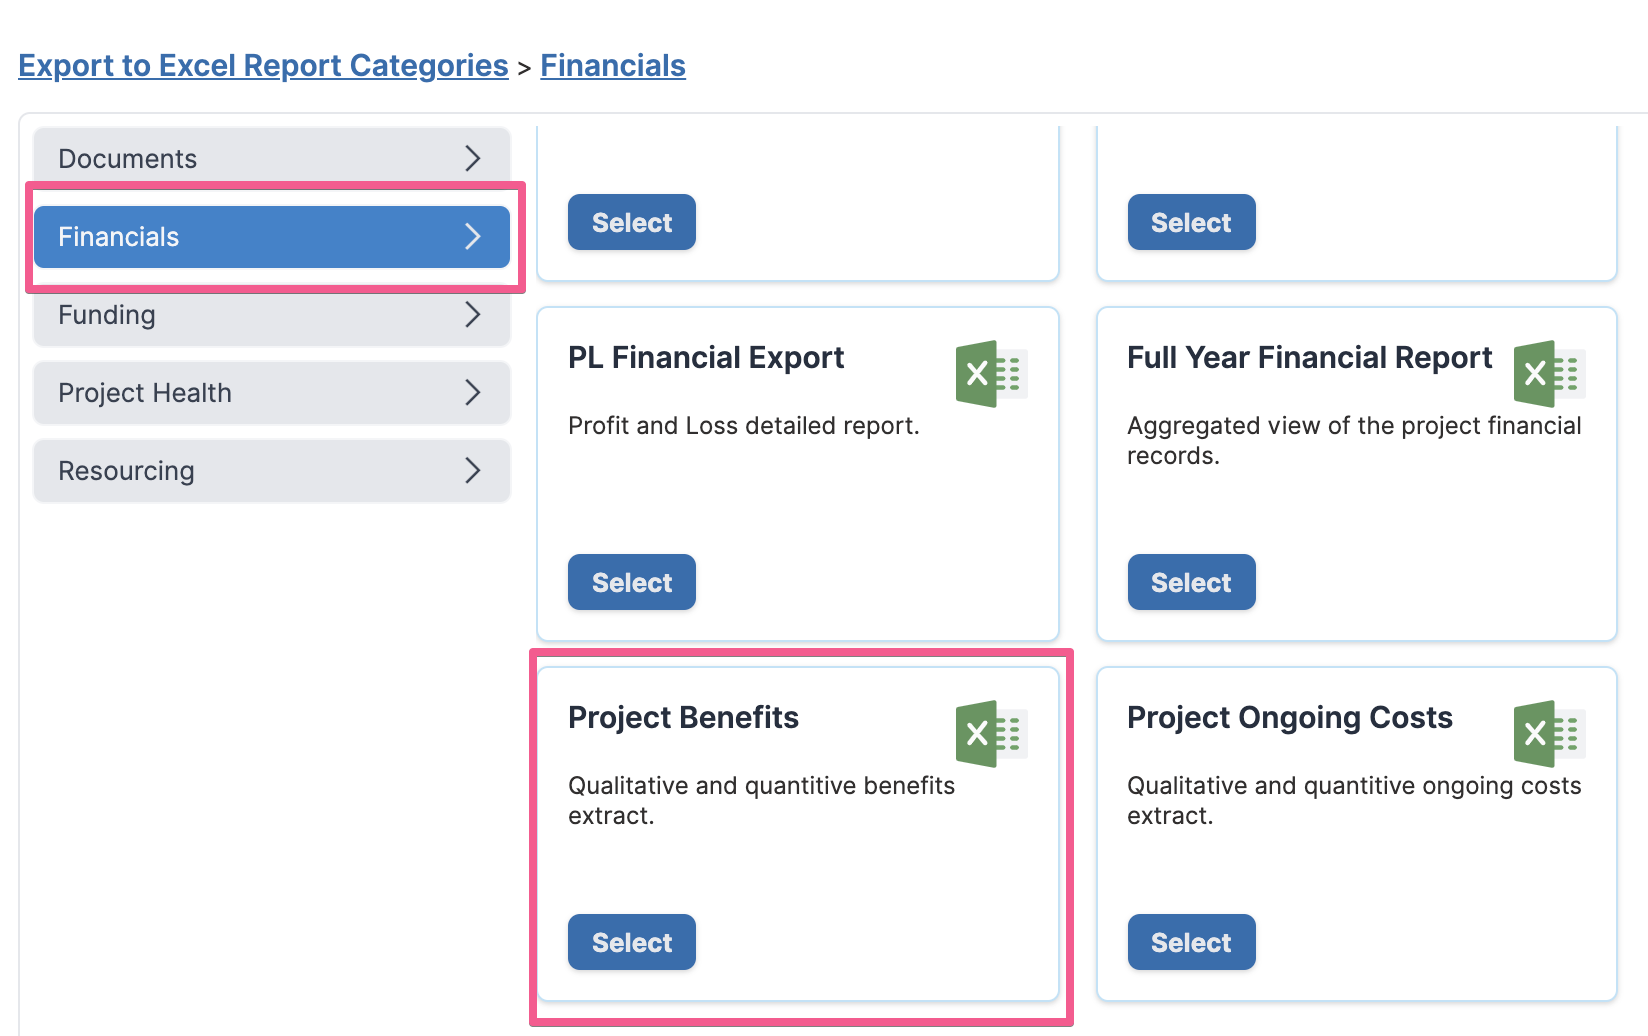The width and height of the screenshot is (1648, 1036).
Task: Select the Full Year Financial Report
Action: (1191, 582)
